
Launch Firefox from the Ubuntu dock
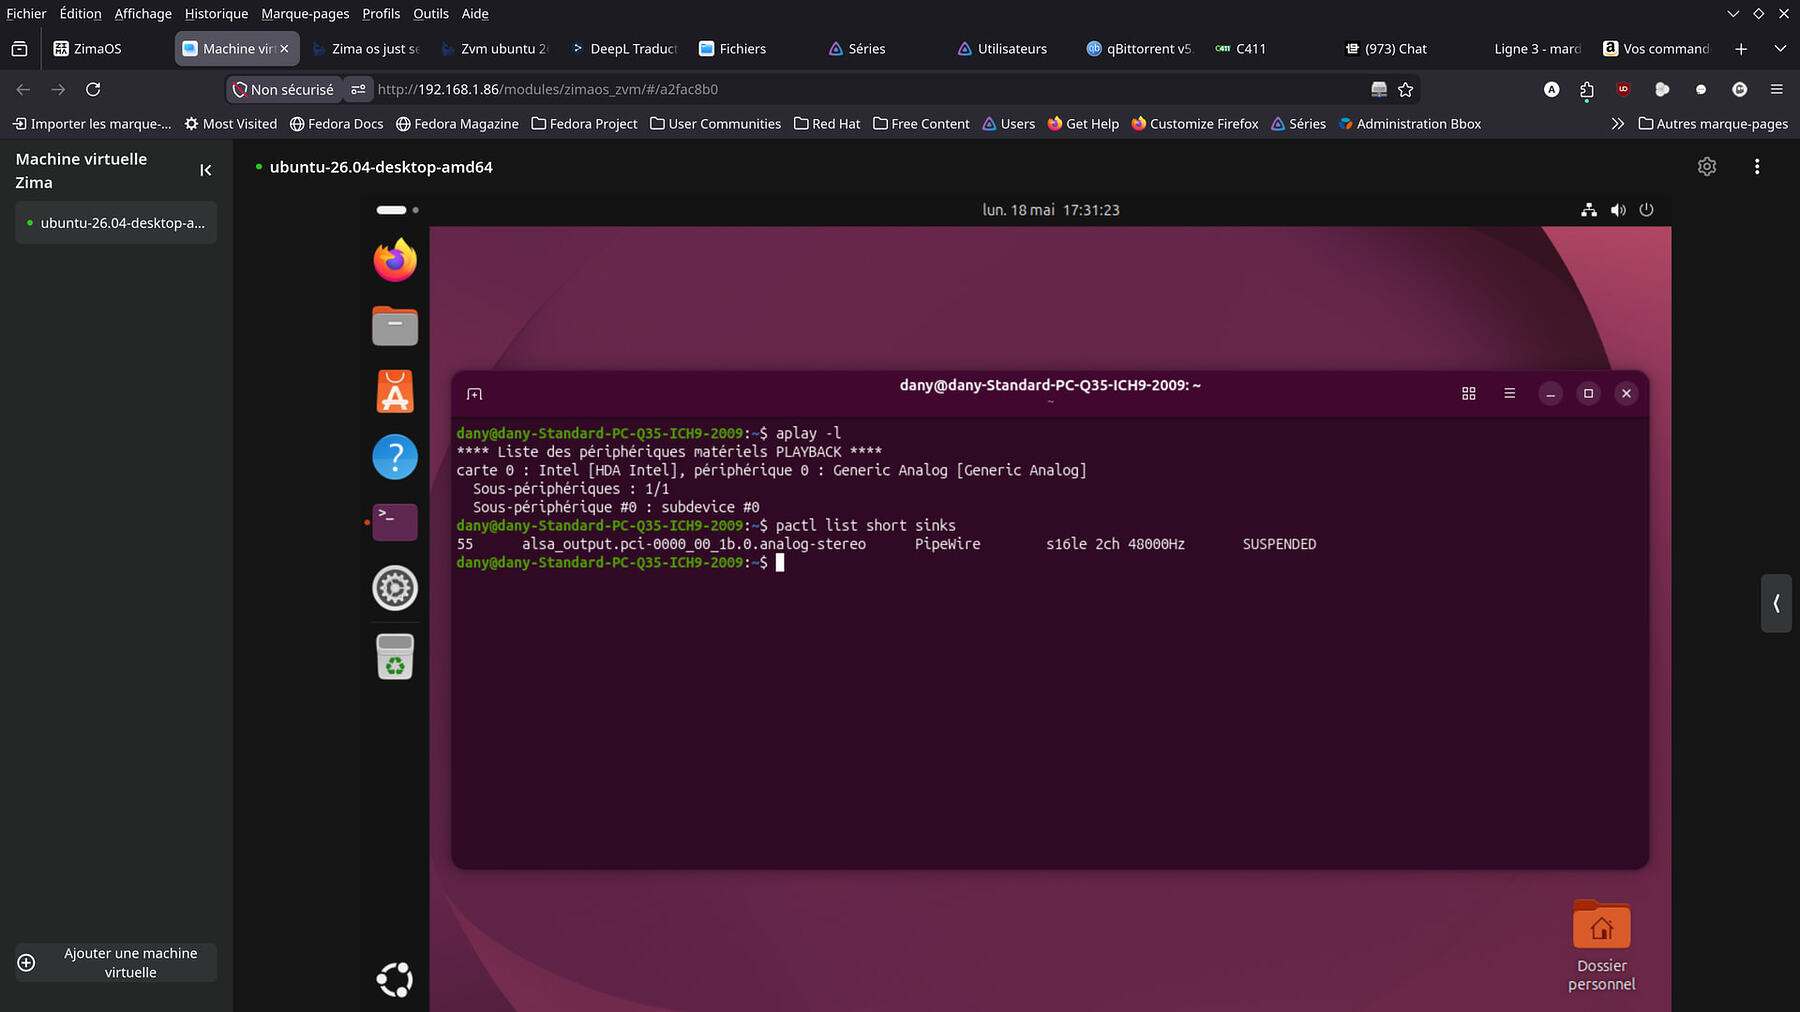coord(395,260)
